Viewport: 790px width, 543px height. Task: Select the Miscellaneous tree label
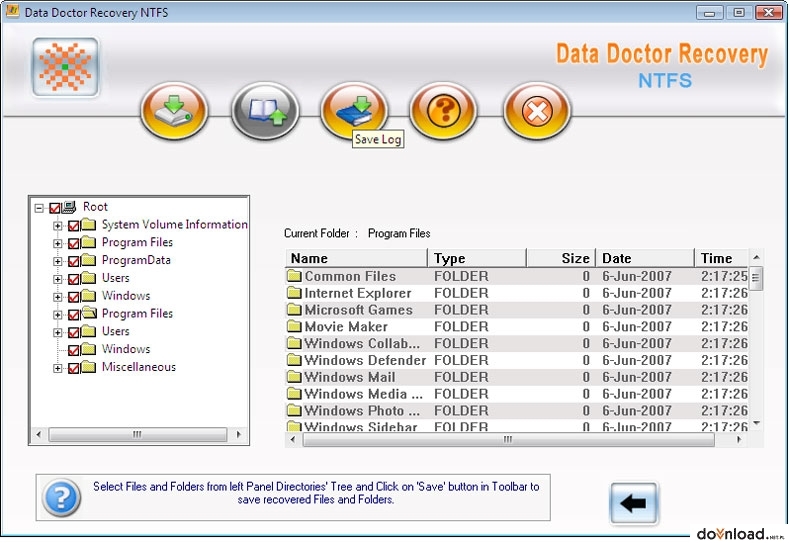point(139,367)
